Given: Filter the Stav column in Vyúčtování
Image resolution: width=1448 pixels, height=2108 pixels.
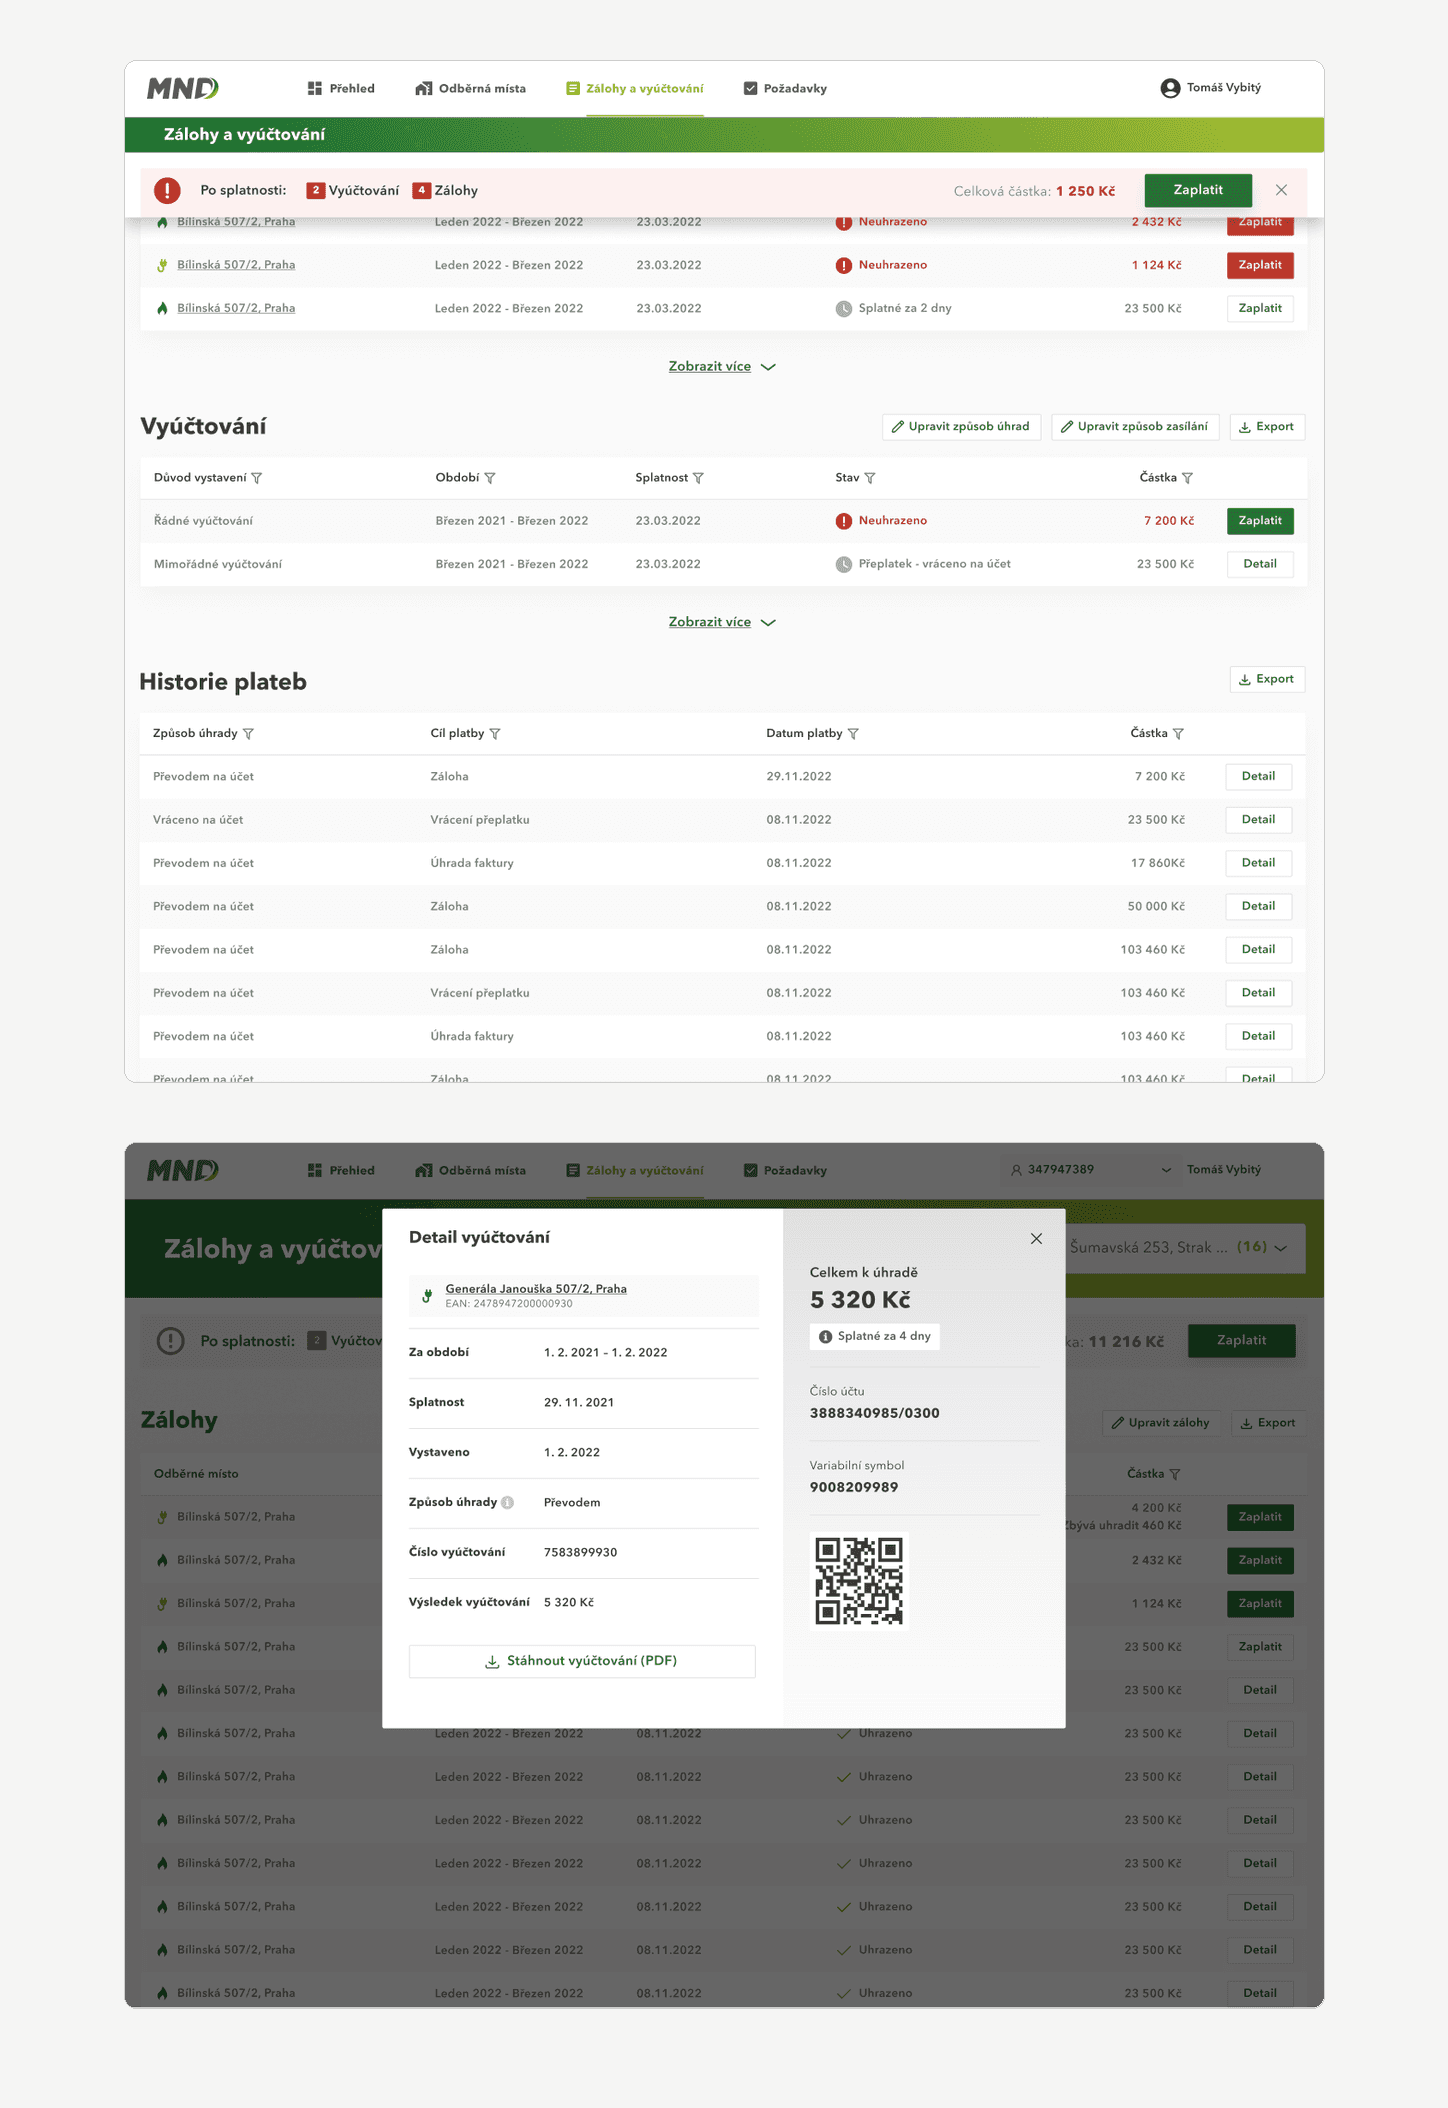Looking at the screenshot, I should [x=870, y=478].
